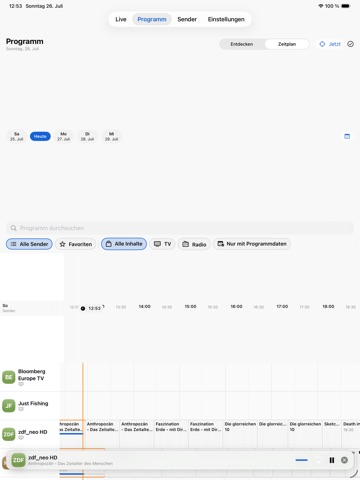Enable Nur mit Programmdaten filter
The image size is (360, 480).
click(252, 244)
